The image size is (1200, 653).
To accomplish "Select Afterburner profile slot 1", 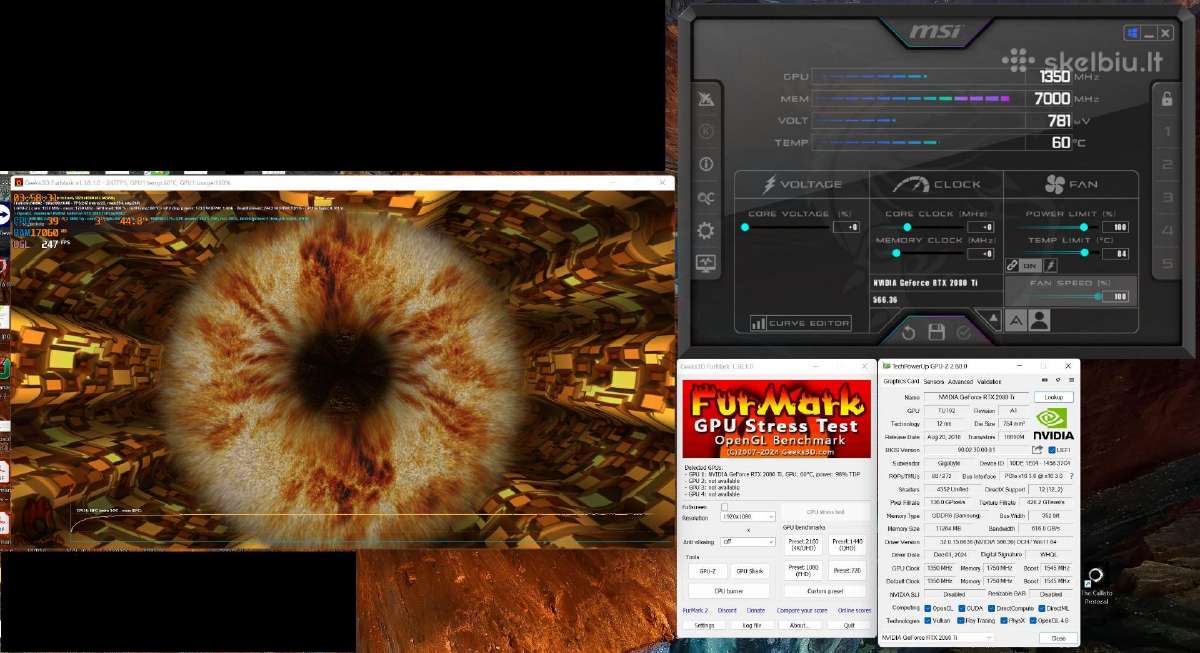I will 1167,131.
